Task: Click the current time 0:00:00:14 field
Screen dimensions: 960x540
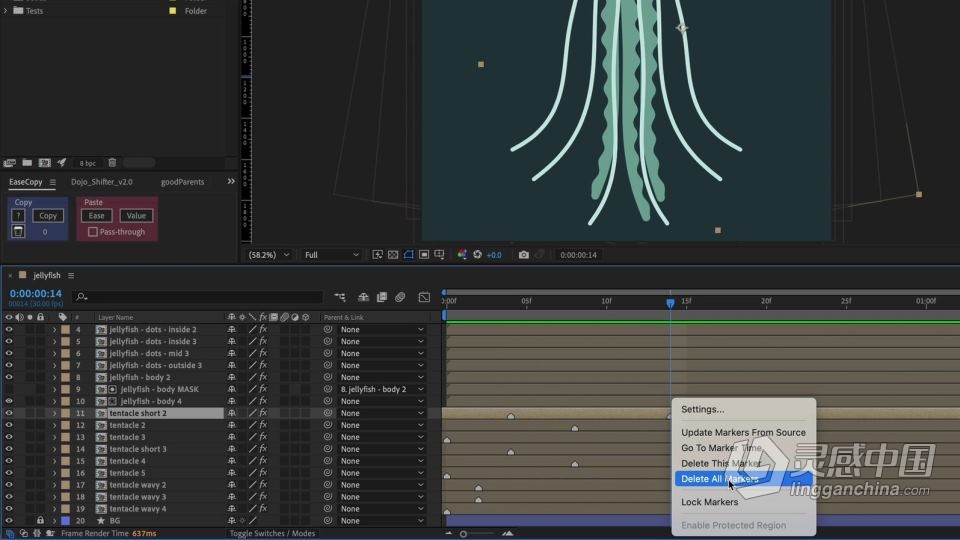Action: (x=36, y=294)
